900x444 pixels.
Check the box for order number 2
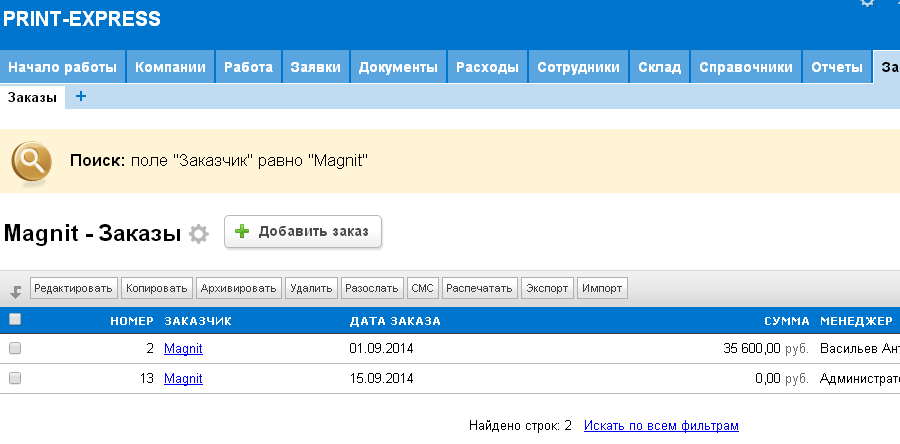point(15,349)
